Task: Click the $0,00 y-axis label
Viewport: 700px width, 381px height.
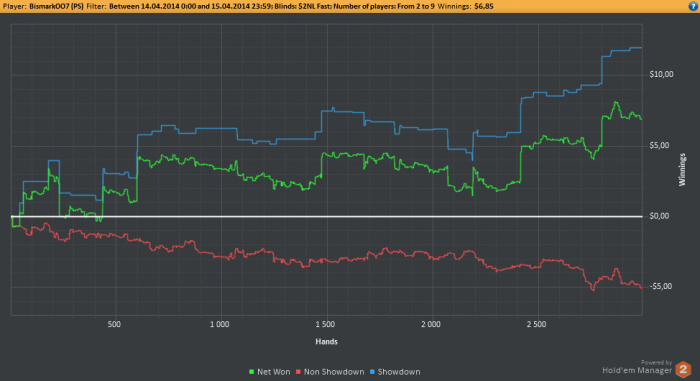Action: coord(659,216)
